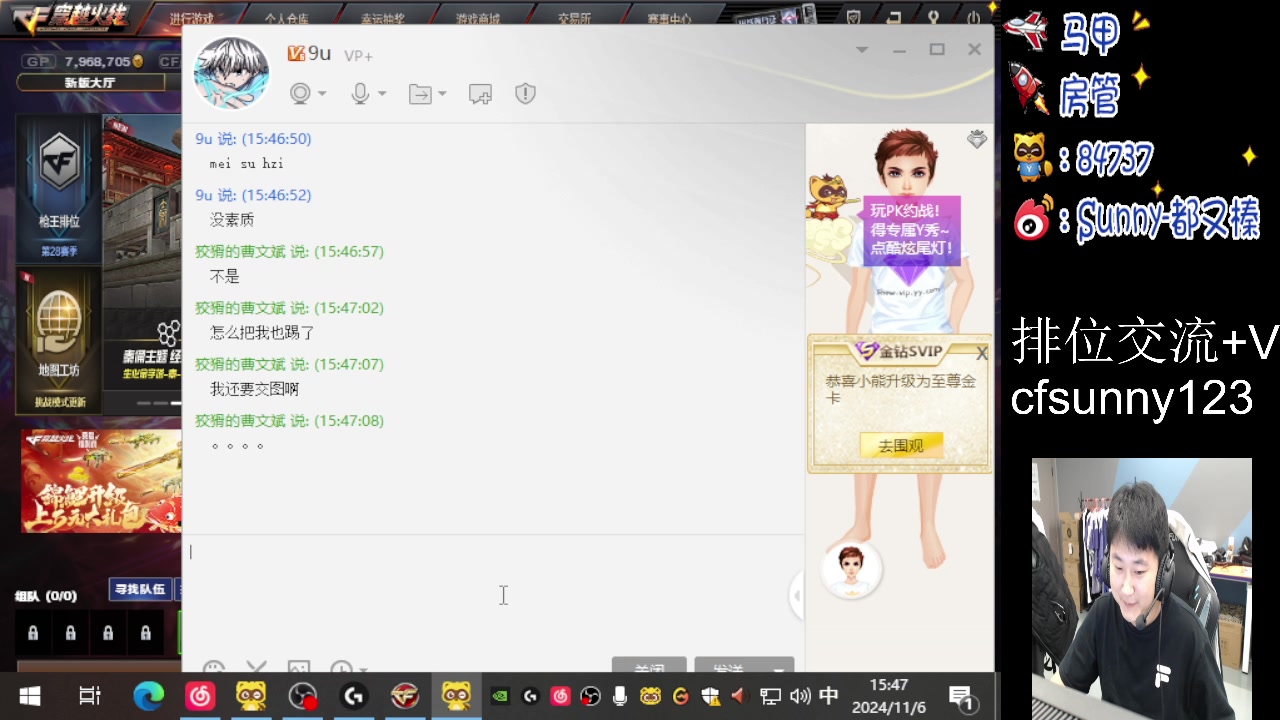Viewport: 1280px width, 720px height.
Task: Click the 新版大厅 button in CrossFire
Action: pyautogui.click(x=90, y=82)
